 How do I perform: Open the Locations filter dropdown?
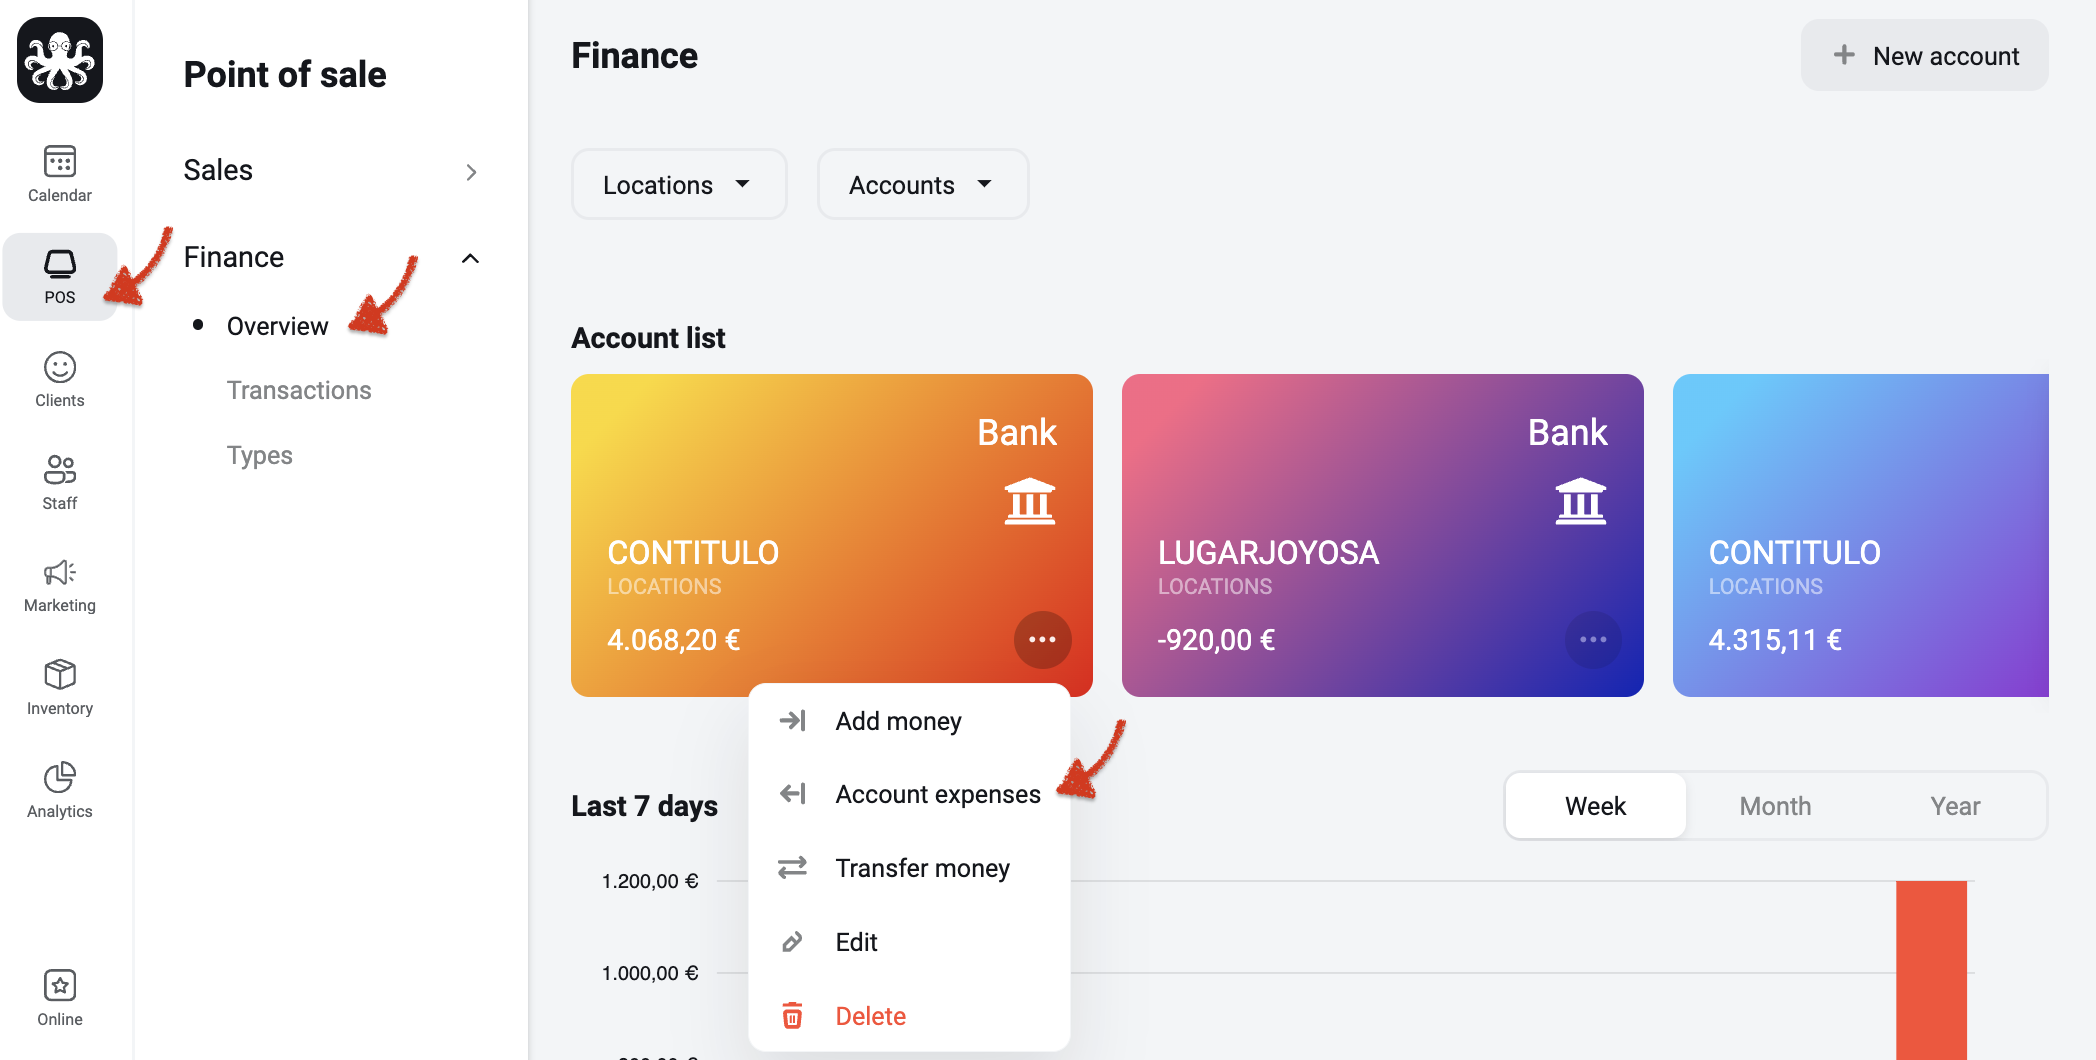tap(679, 185)
